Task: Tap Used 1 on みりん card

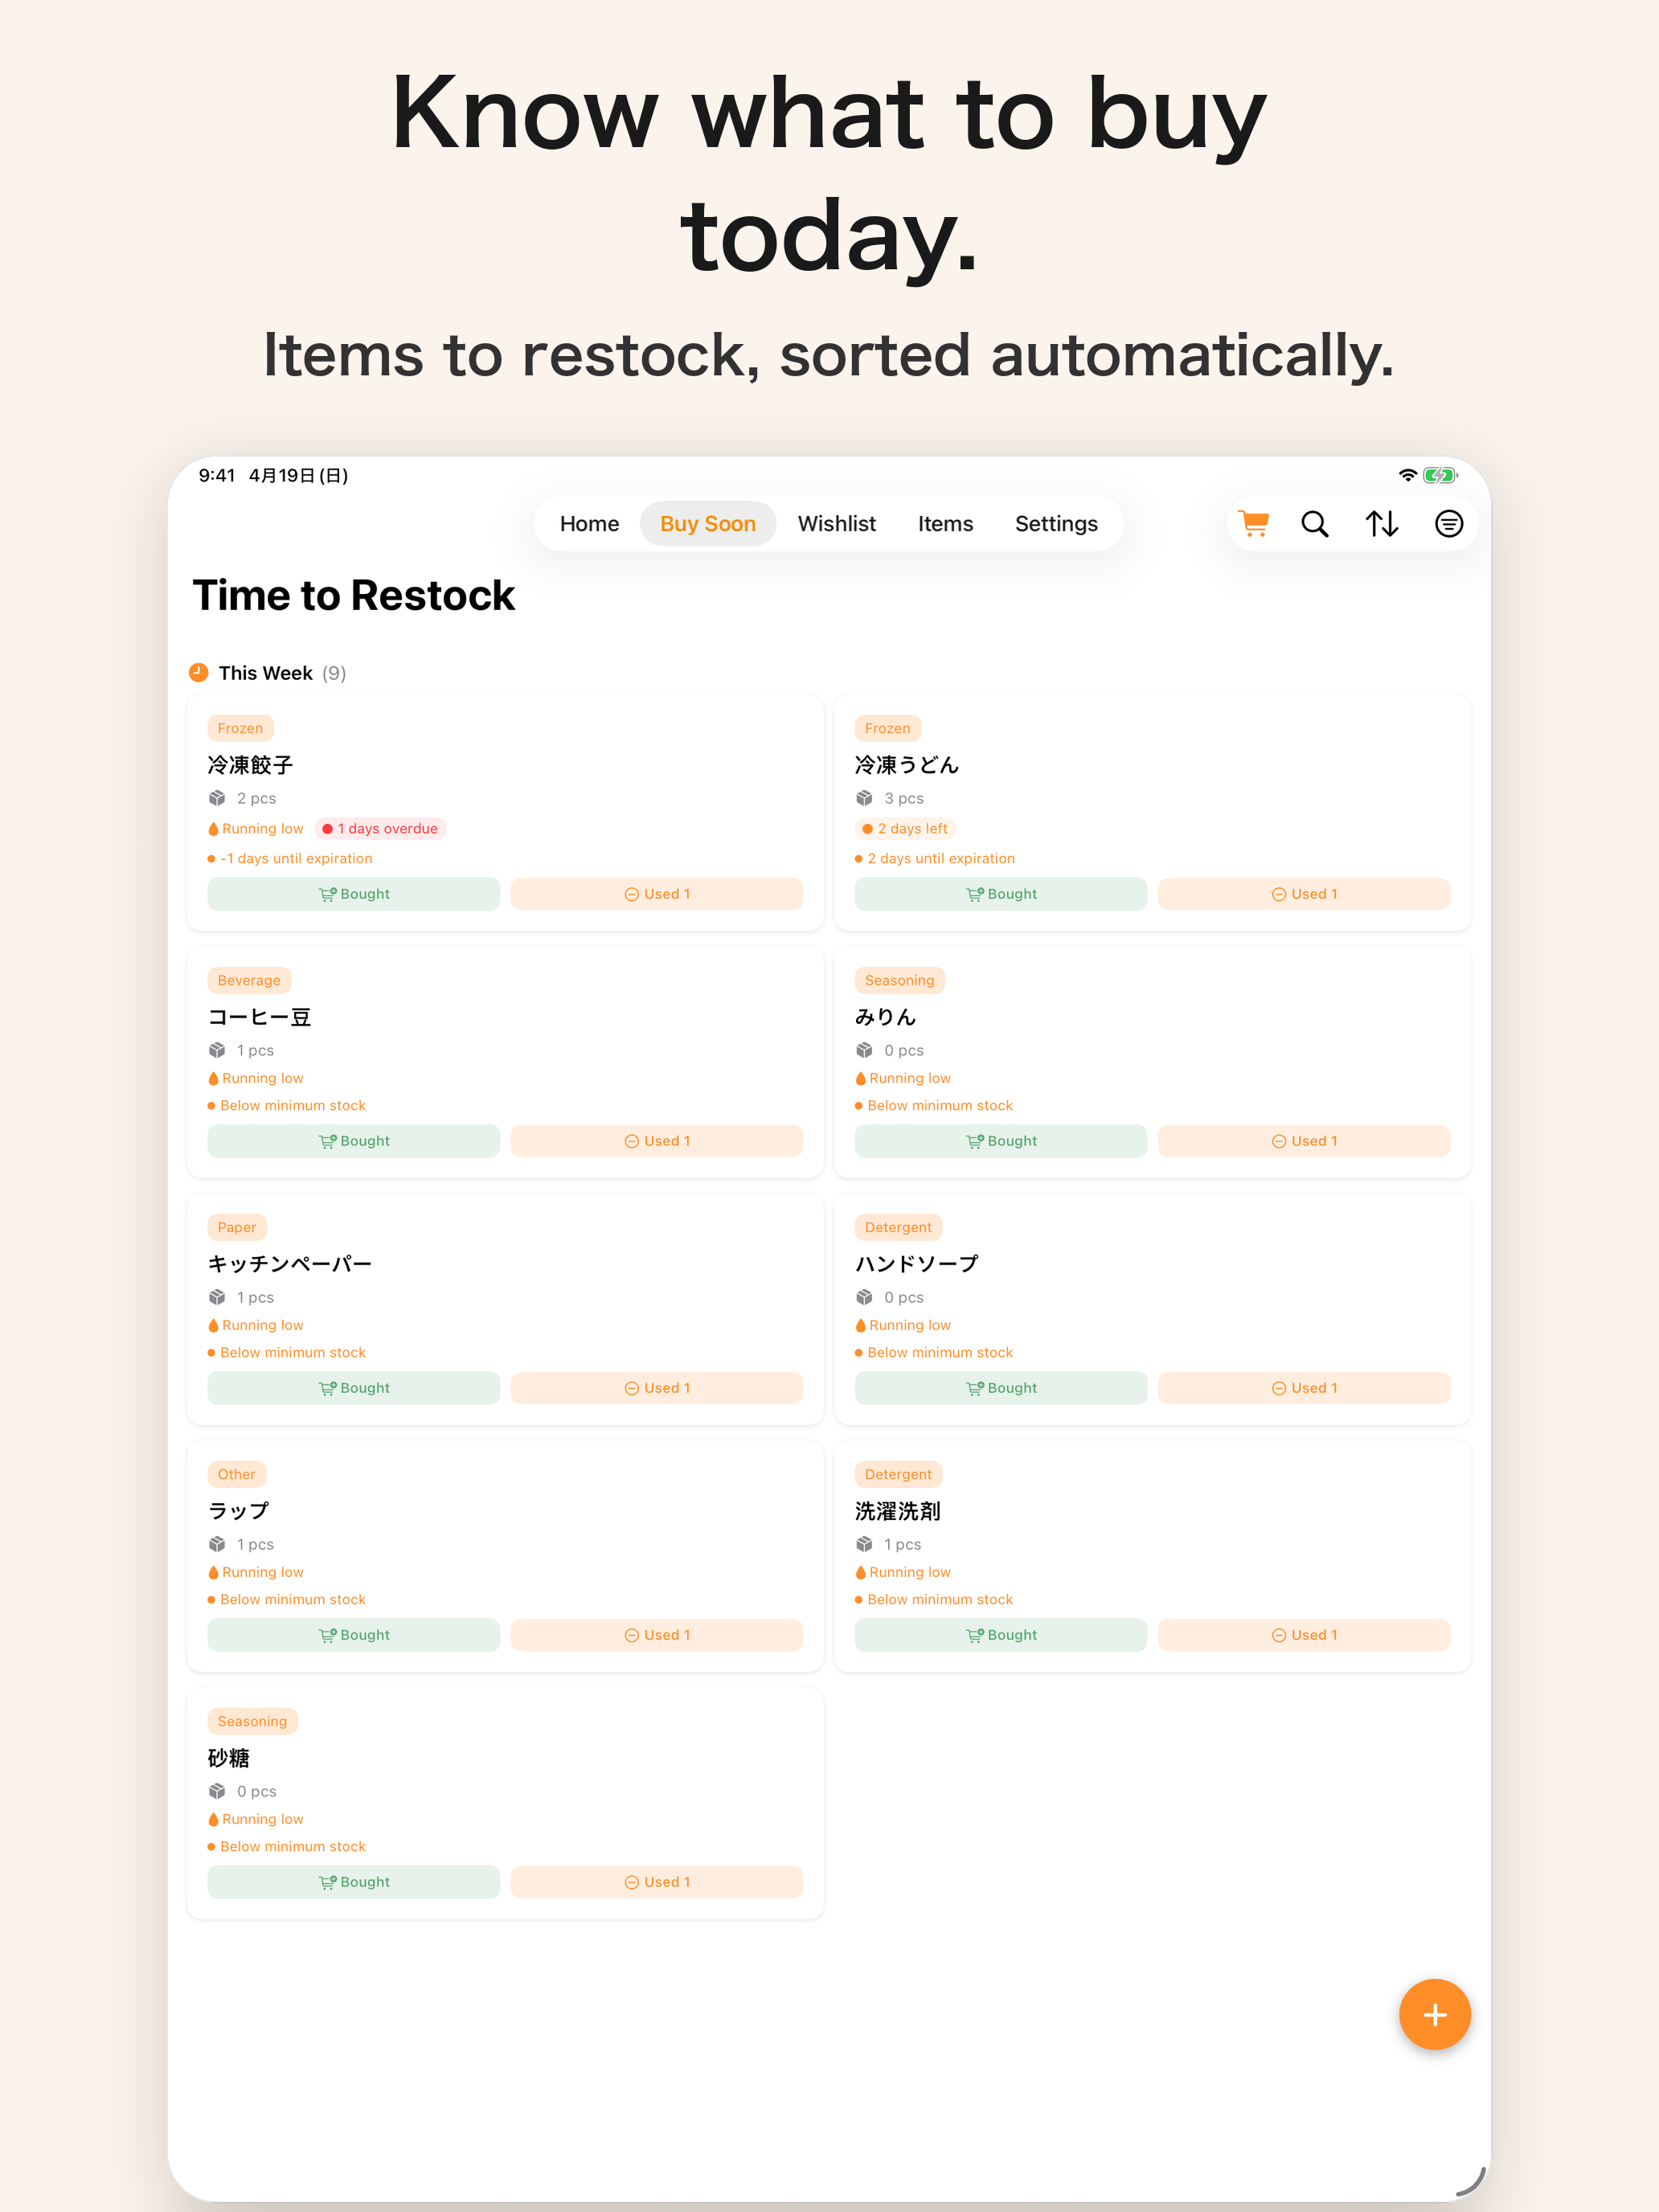Action: pos(1304,1141)
